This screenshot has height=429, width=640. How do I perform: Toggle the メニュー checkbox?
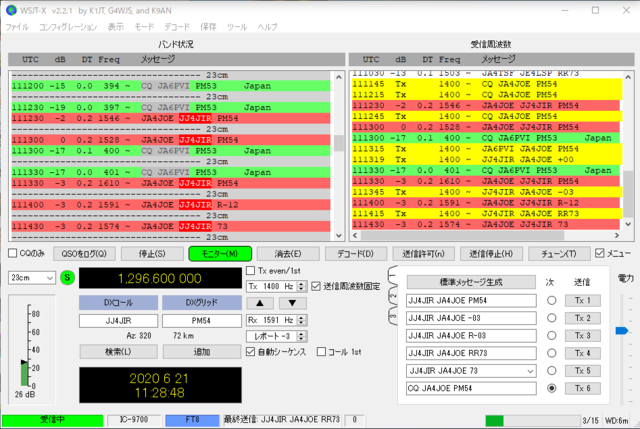[599, 253]
